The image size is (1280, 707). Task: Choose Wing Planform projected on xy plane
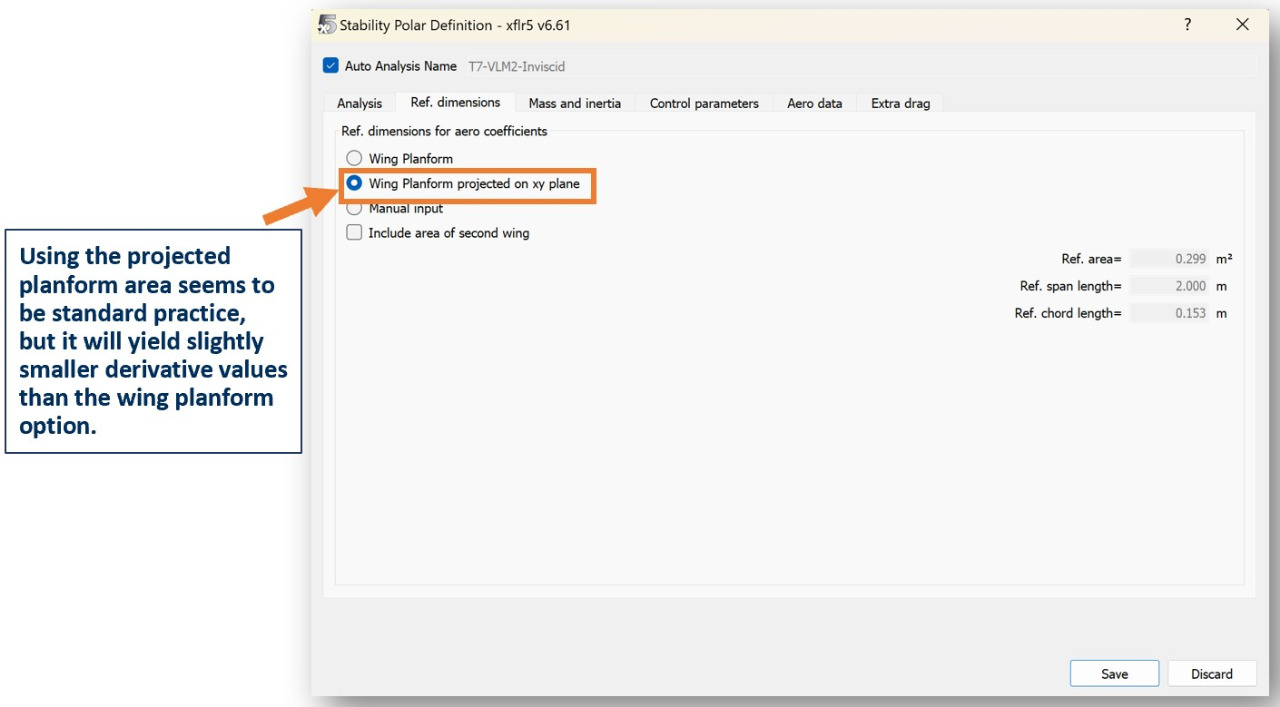pos(354,184)
